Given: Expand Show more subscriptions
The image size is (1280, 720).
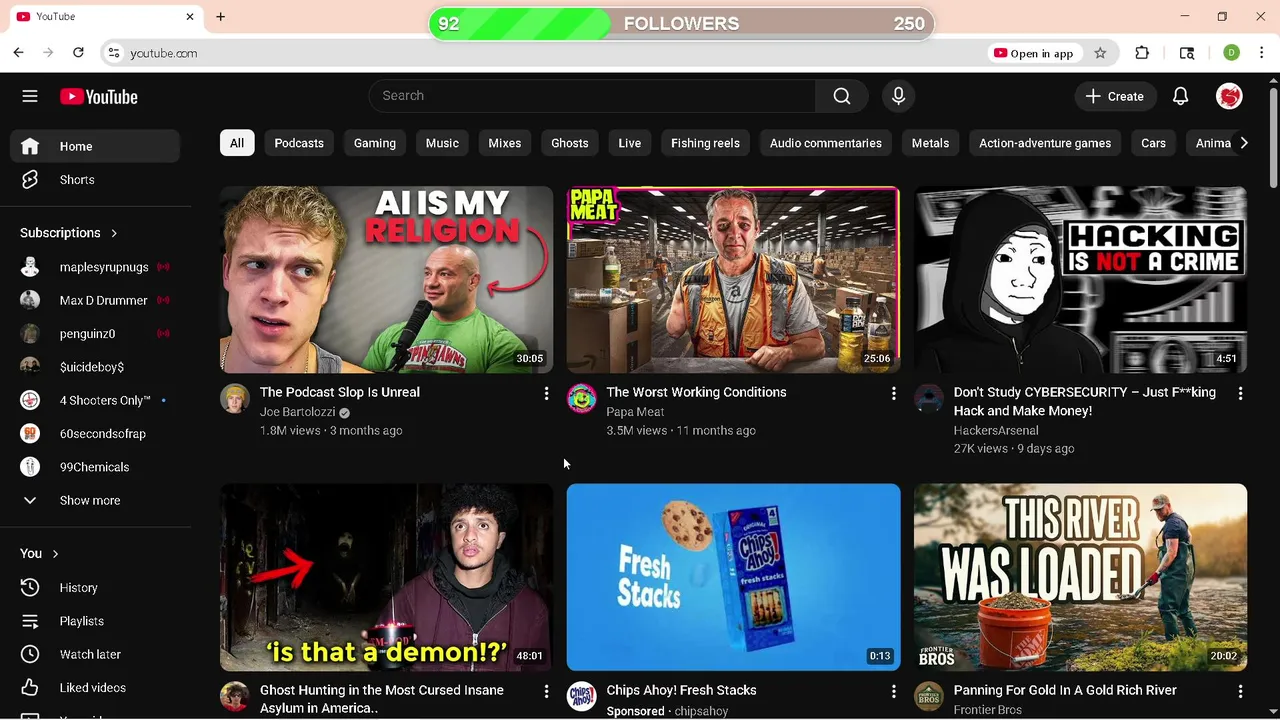Looking at the screenshot, I should click(x=95, y=500).
